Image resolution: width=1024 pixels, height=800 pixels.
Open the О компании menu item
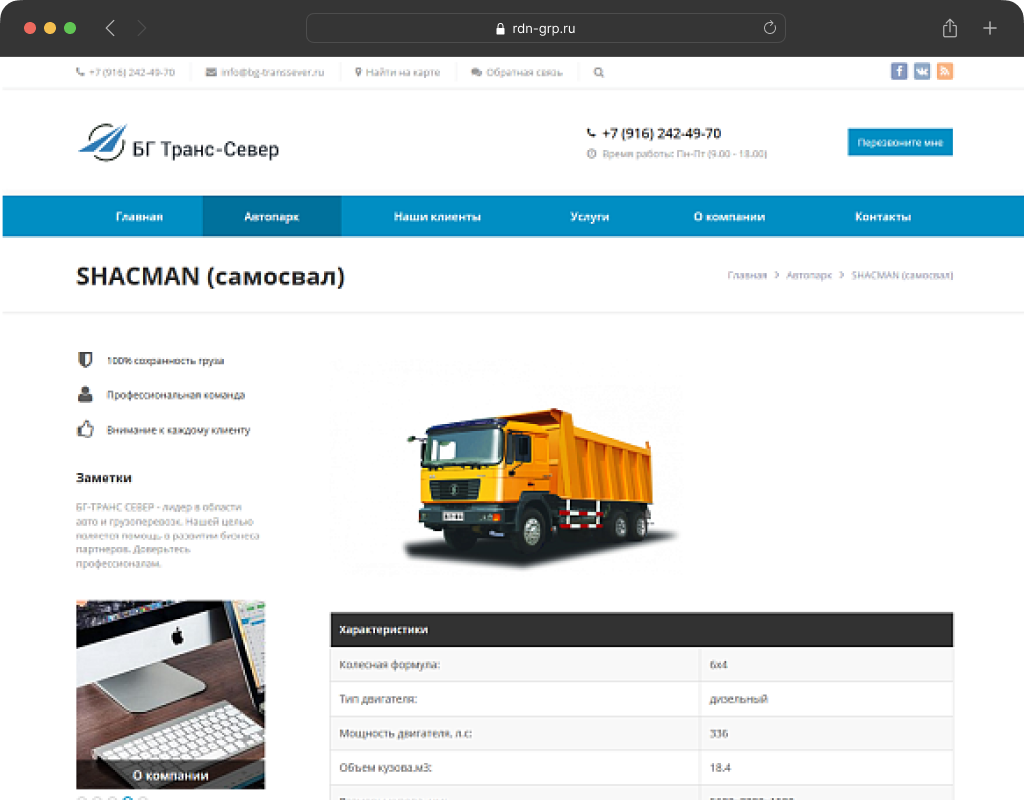[x=729, y=216]
